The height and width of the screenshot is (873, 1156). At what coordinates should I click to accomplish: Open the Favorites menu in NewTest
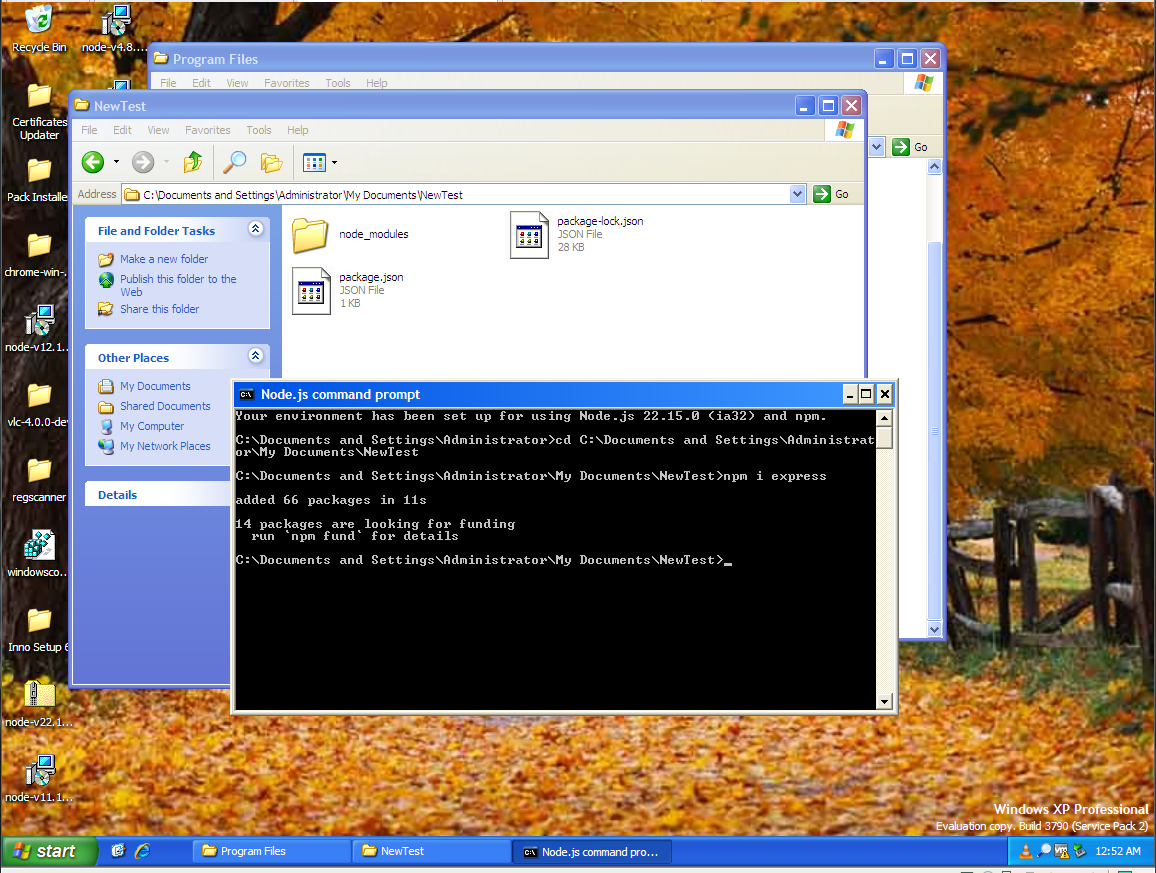208,130
